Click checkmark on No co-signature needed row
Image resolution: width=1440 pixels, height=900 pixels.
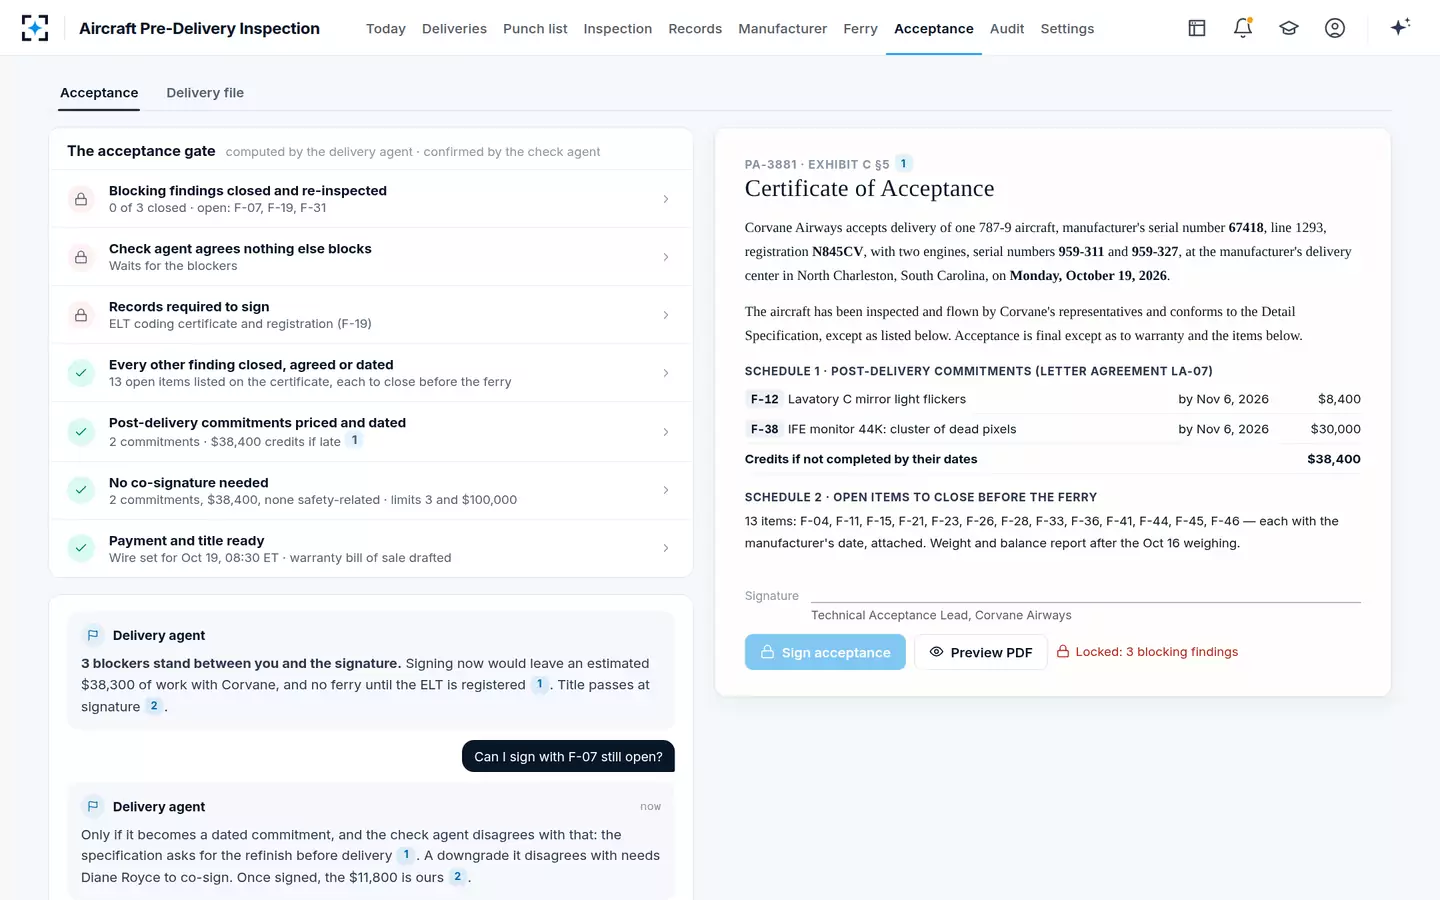pos(81,490)
